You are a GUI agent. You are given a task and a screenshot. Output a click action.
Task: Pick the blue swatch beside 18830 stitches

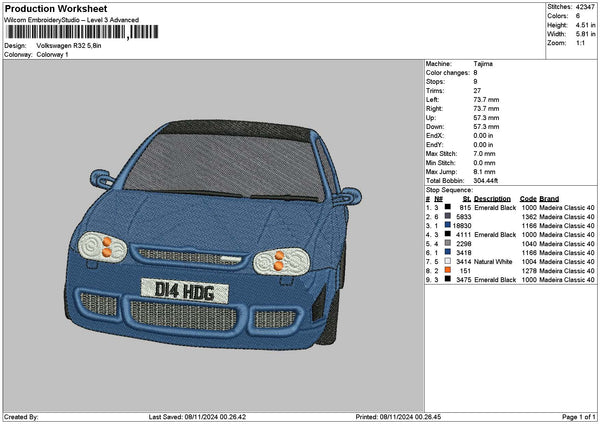click(x=447, y=225)
